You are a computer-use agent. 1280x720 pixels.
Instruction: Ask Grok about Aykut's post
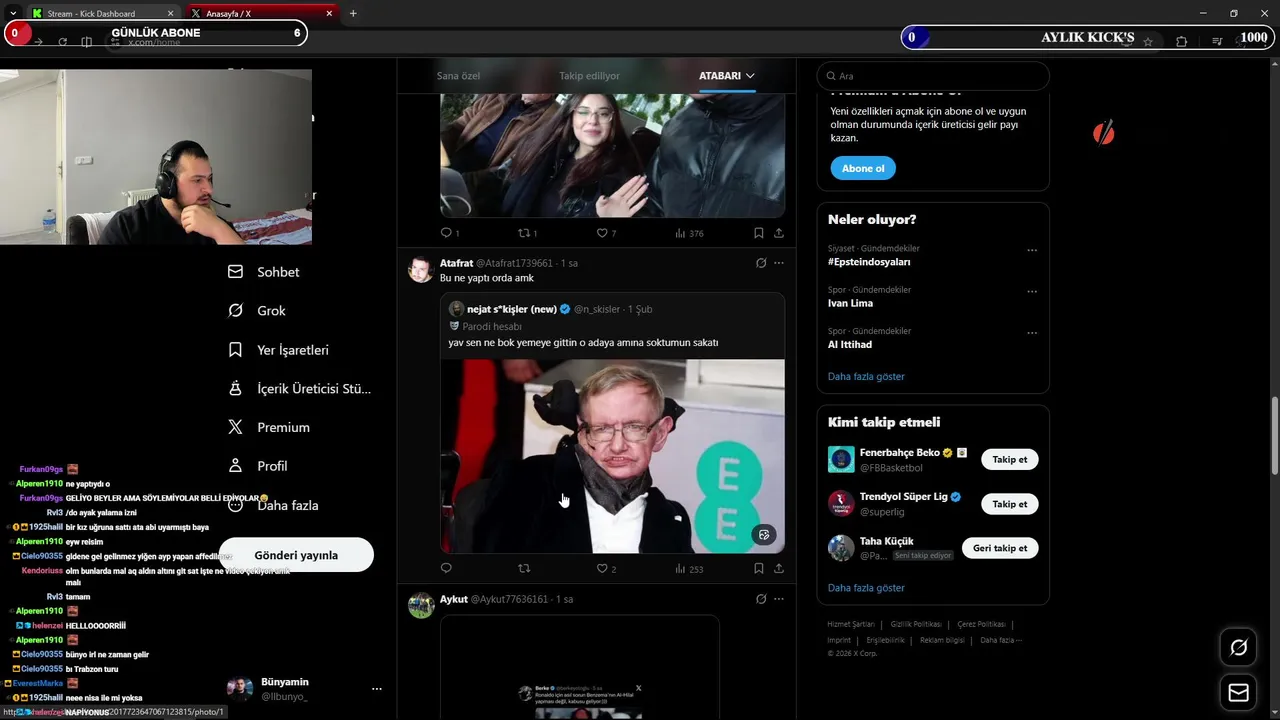[761, 599]
